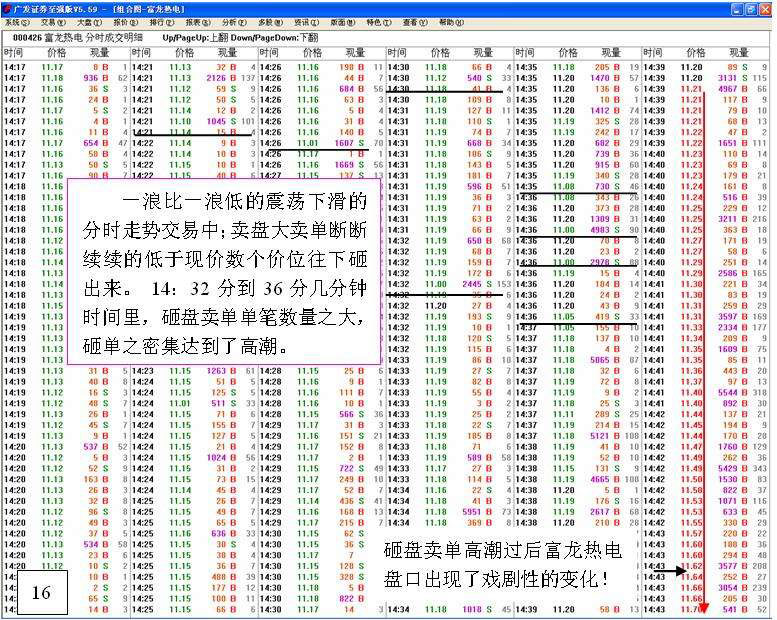
Task: Select the 2586 B volume cell at 14:40
Action: tap(733, 273)
